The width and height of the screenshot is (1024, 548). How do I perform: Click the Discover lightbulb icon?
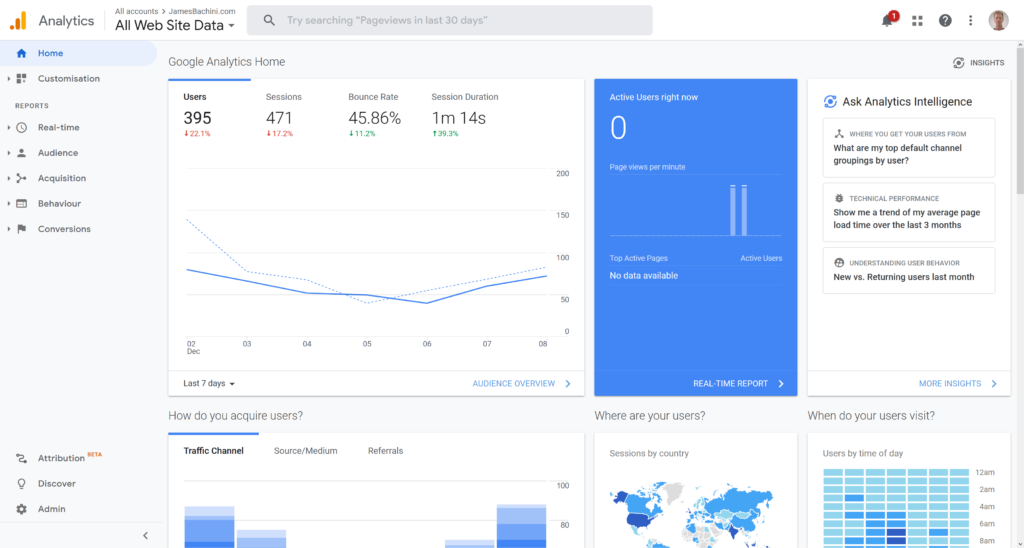pyautogui.click(x=22, y=484)
